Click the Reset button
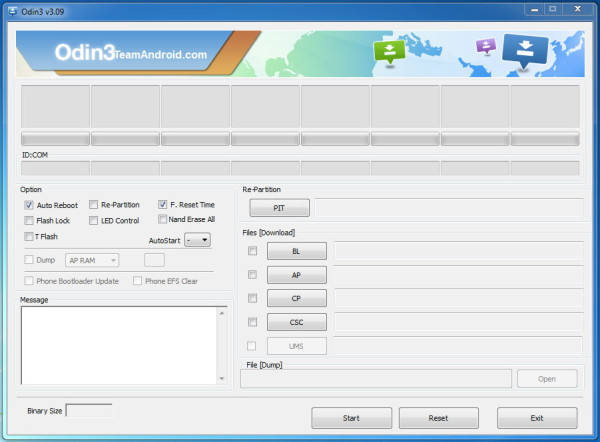 [x=439, y=418]
